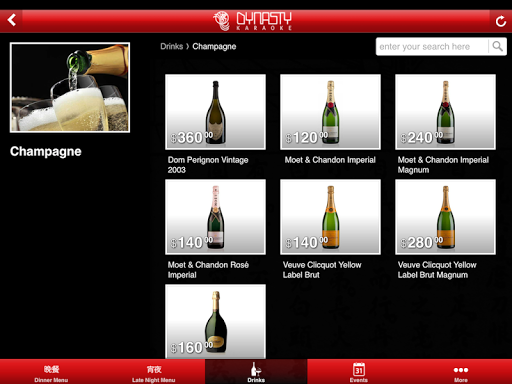The width and height of the screenshot is (512, 384).
Task: Open the Dynasty Karaoke logo
Action: [252, 21]
